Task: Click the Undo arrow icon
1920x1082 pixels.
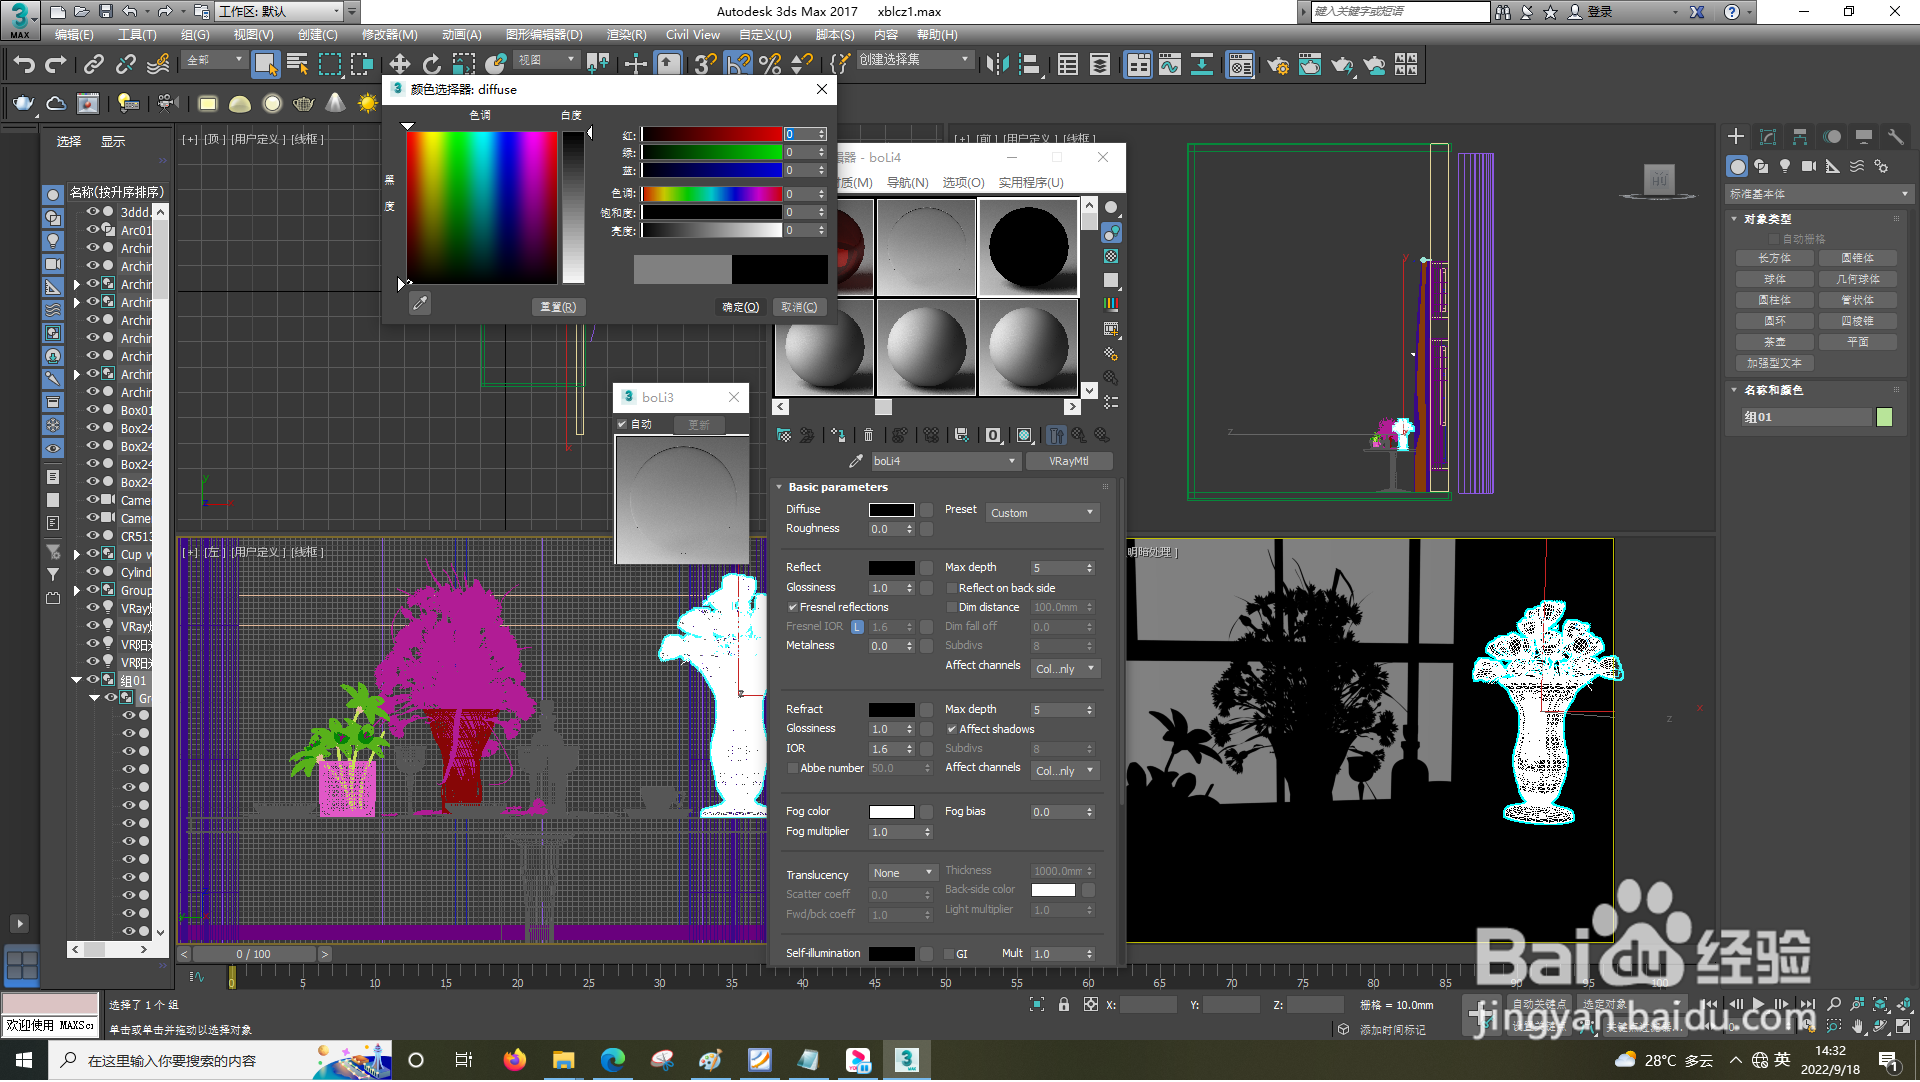Action: point(24,65)
